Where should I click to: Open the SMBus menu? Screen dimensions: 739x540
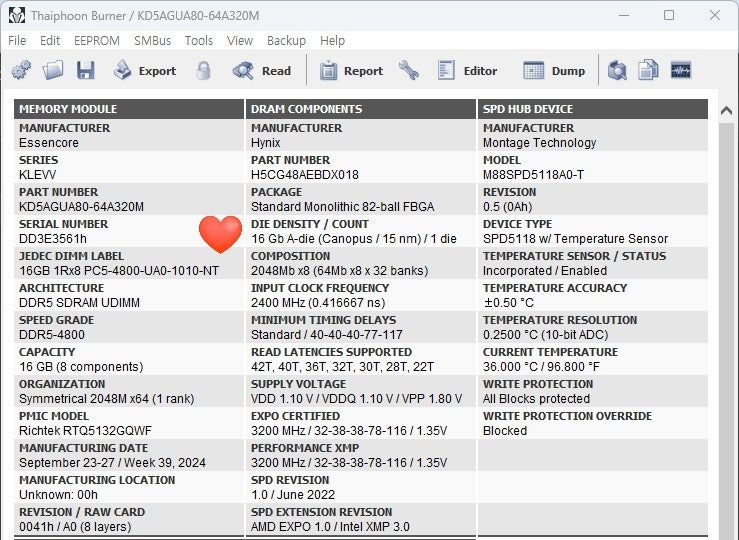click(152, 41)
